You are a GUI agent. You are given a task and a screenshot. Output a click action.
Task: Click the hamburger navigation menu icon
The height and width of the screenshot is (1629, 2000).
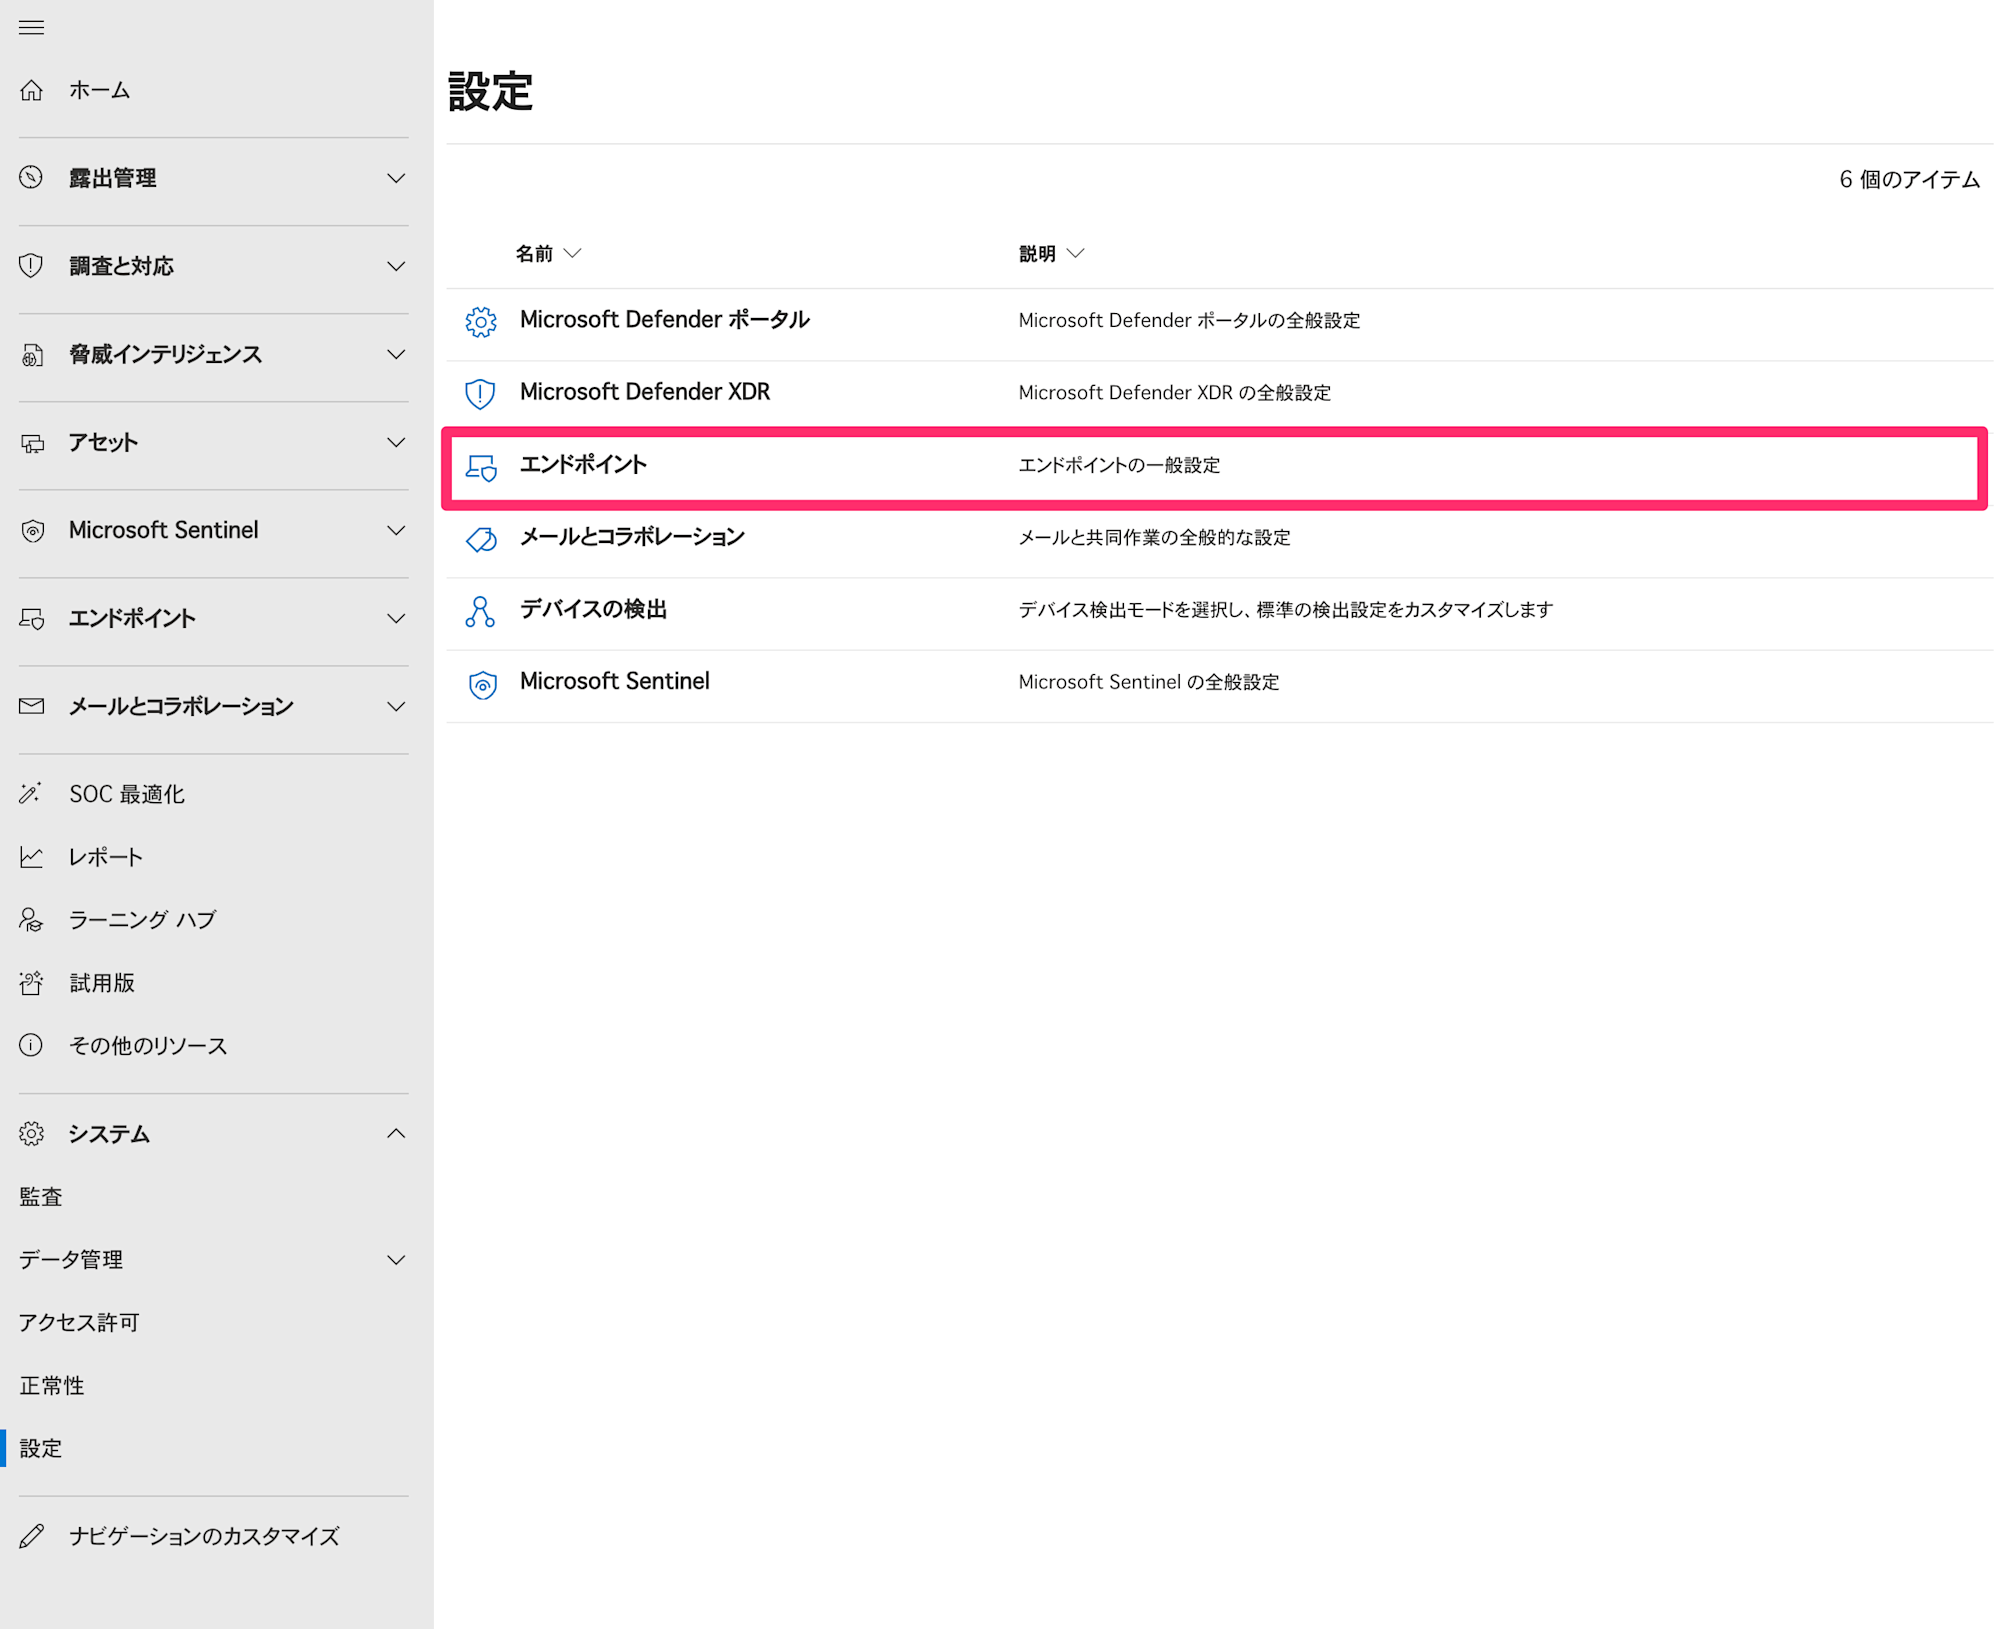tap(31, 27)
